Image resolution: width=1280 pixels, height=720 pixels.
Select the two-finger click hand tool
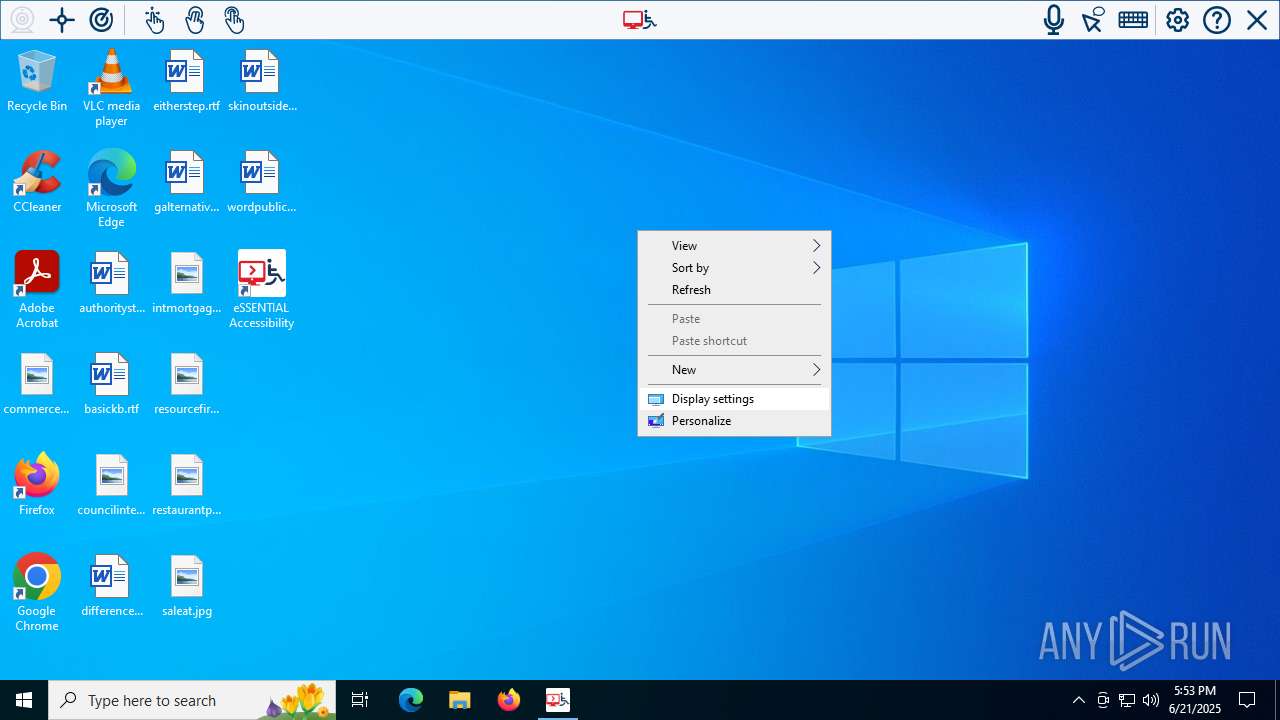coord(194,20)
